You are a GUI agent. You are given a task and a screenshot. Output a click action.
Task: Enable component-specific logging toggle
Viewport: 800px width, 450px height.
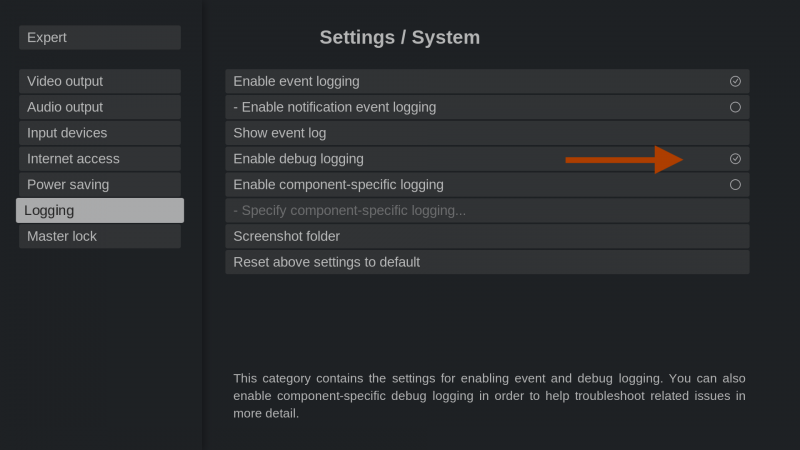click(x=735, y=185)
